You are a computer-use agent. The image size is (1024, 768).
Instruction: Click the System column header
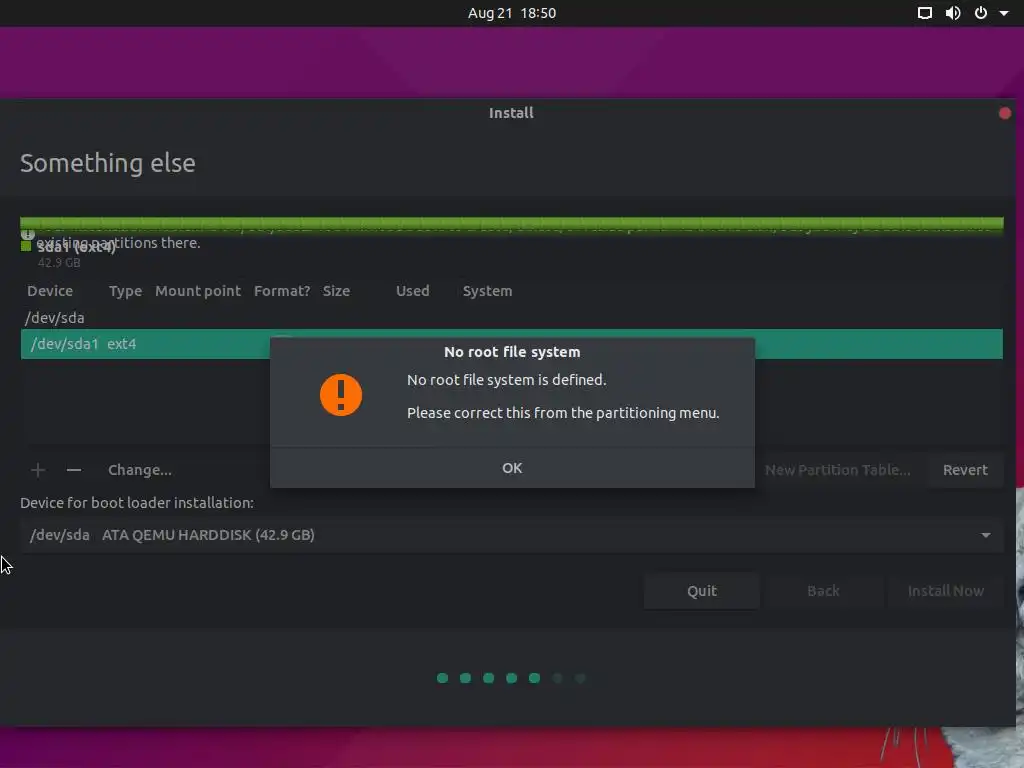click(487, 291)
